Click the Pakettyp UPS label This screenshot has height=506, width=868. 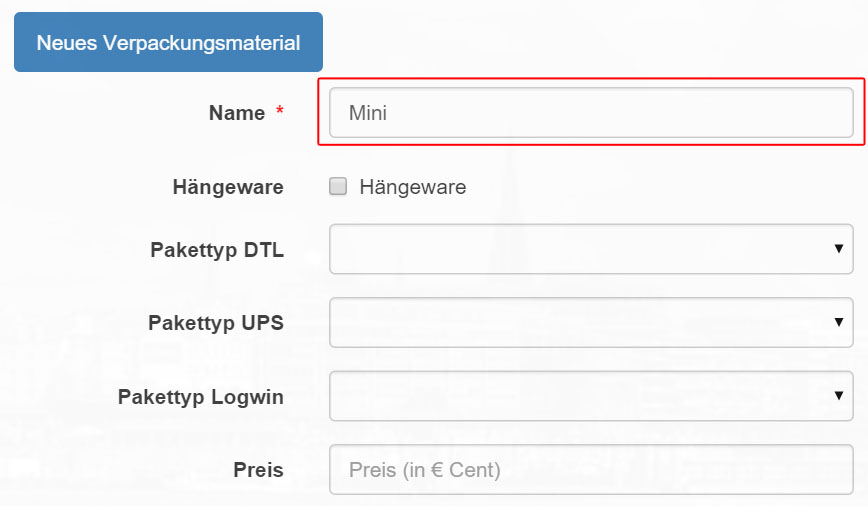click(x=216, y=323)
